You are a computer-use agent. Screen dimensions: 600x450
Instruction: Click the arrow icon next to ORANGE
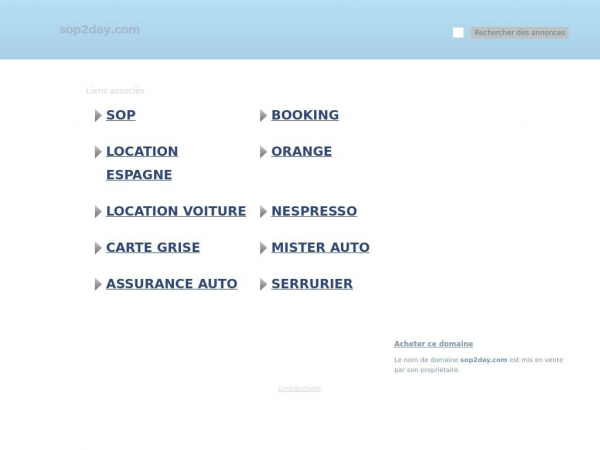coord(263,152)
